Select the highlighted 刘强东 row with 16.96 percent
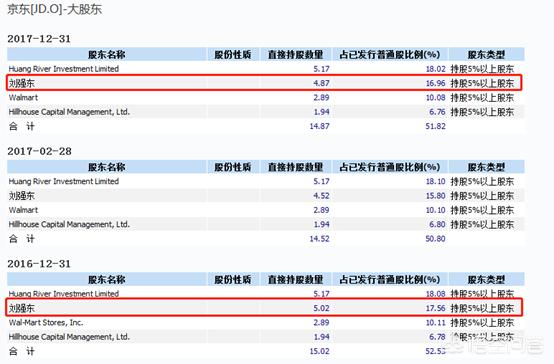 pos(264,83)
